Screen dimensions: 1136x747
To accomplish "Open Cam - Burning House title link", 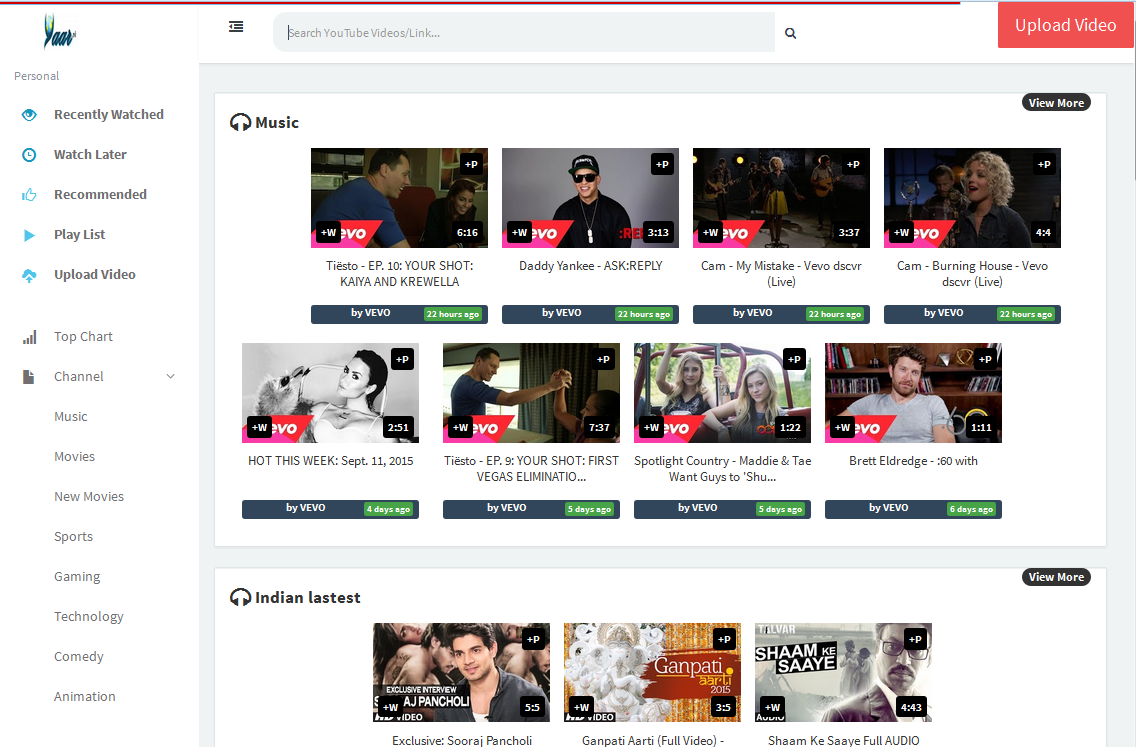I will [972, 274].
